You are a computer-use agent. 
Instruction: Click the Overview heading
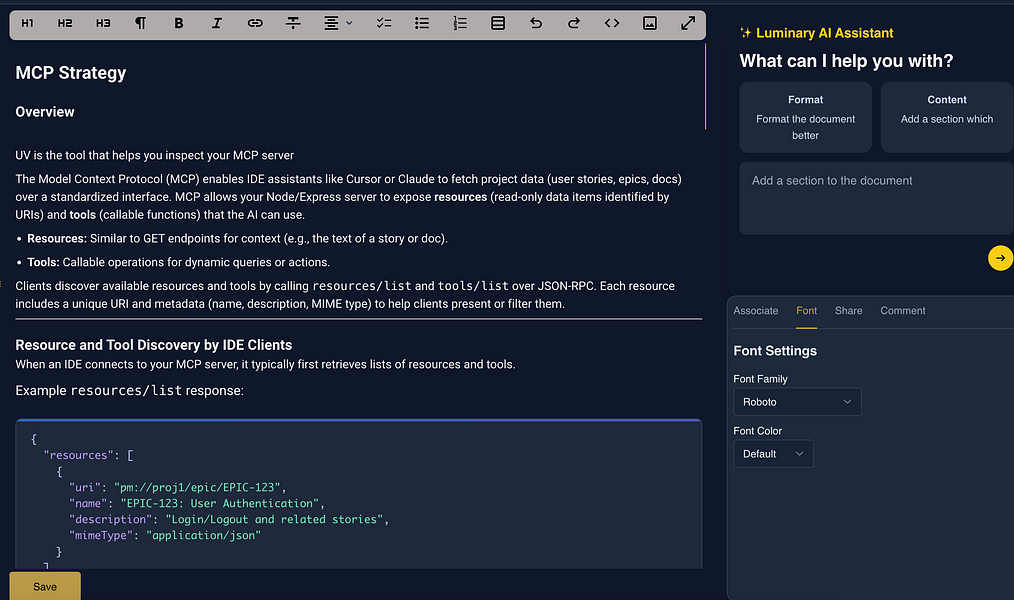click(45, 112)
